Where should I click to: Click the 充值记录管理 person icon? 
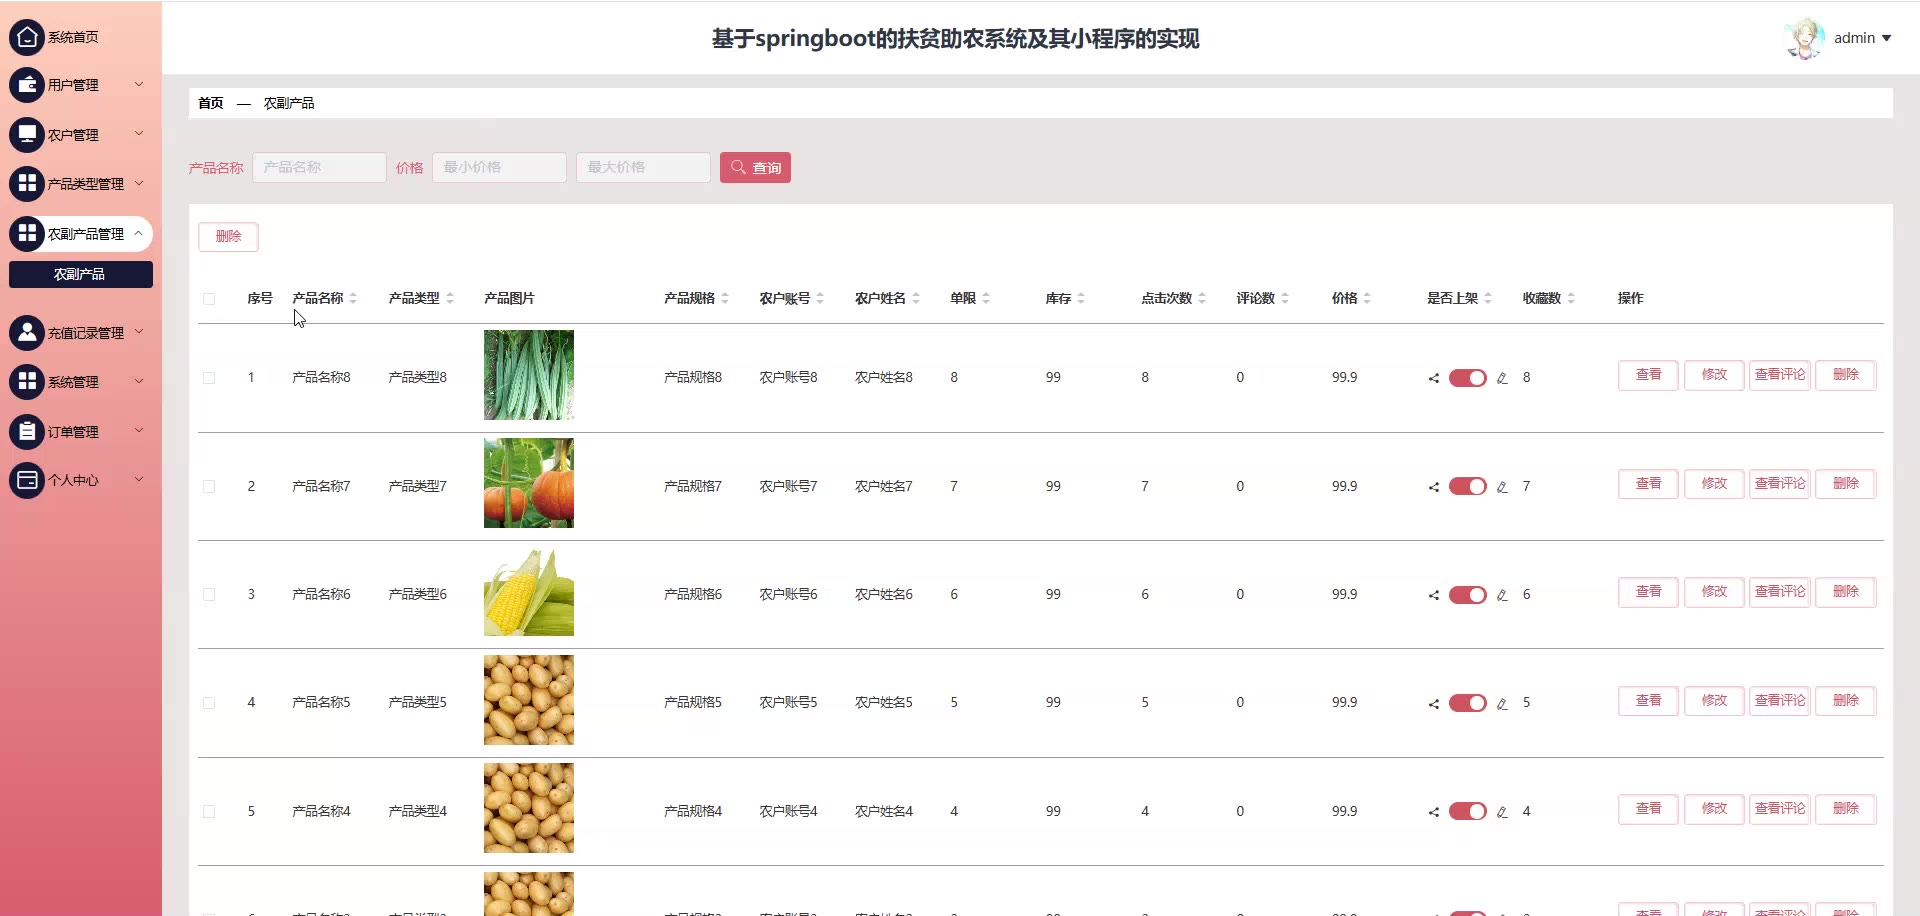click(x=27, y=332)
